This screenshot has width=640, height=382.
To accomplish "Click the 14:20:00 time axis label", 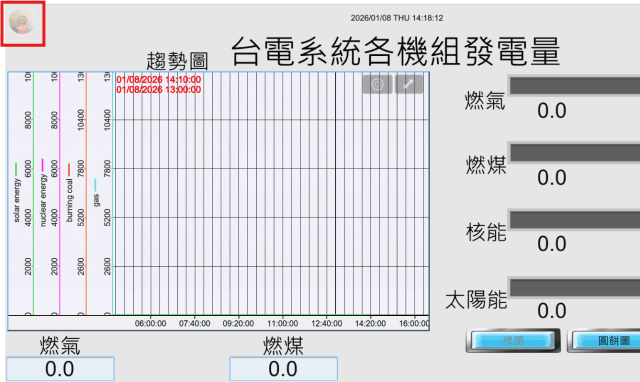I will pyautogui.click(x=370, y=324).
